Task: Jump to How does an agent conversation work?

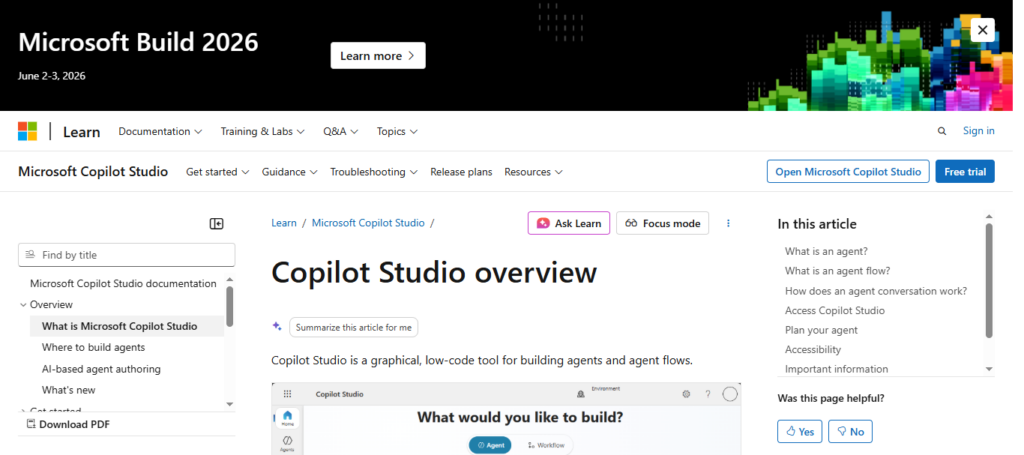Action: pyautogui.click(x=876, y=290)
